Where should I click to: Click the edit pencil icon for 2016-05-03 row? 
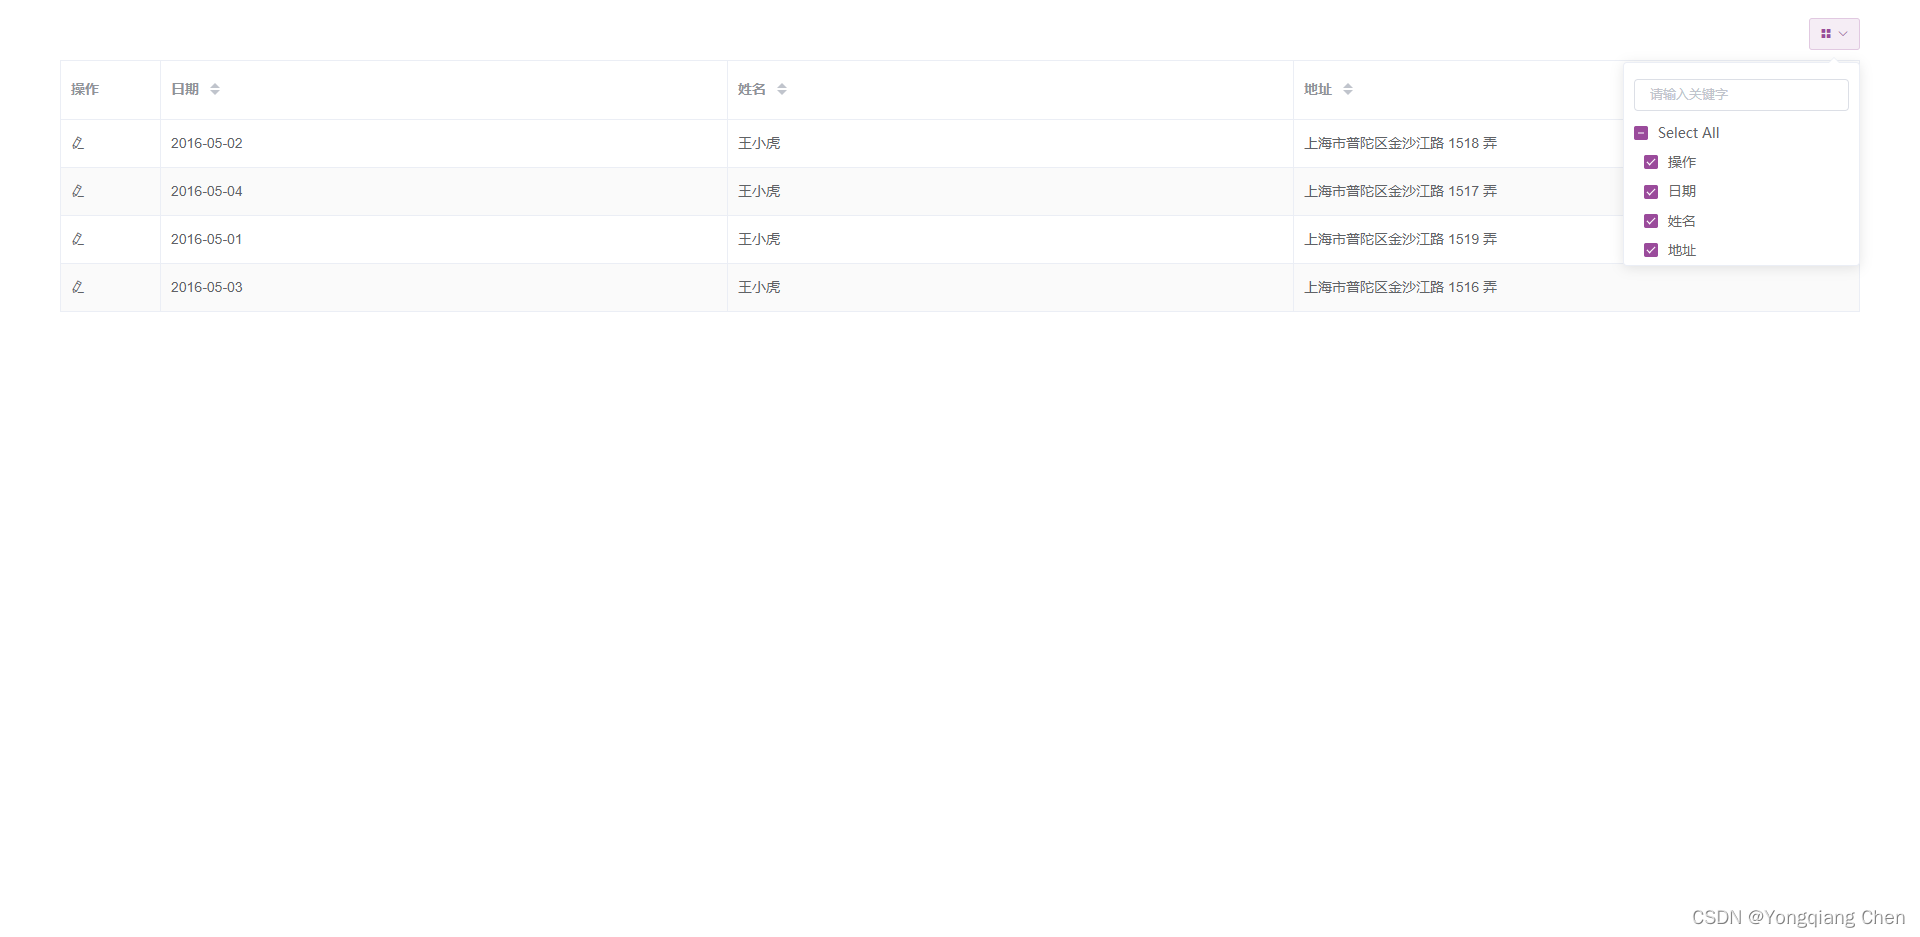click(x=78, y=287)
